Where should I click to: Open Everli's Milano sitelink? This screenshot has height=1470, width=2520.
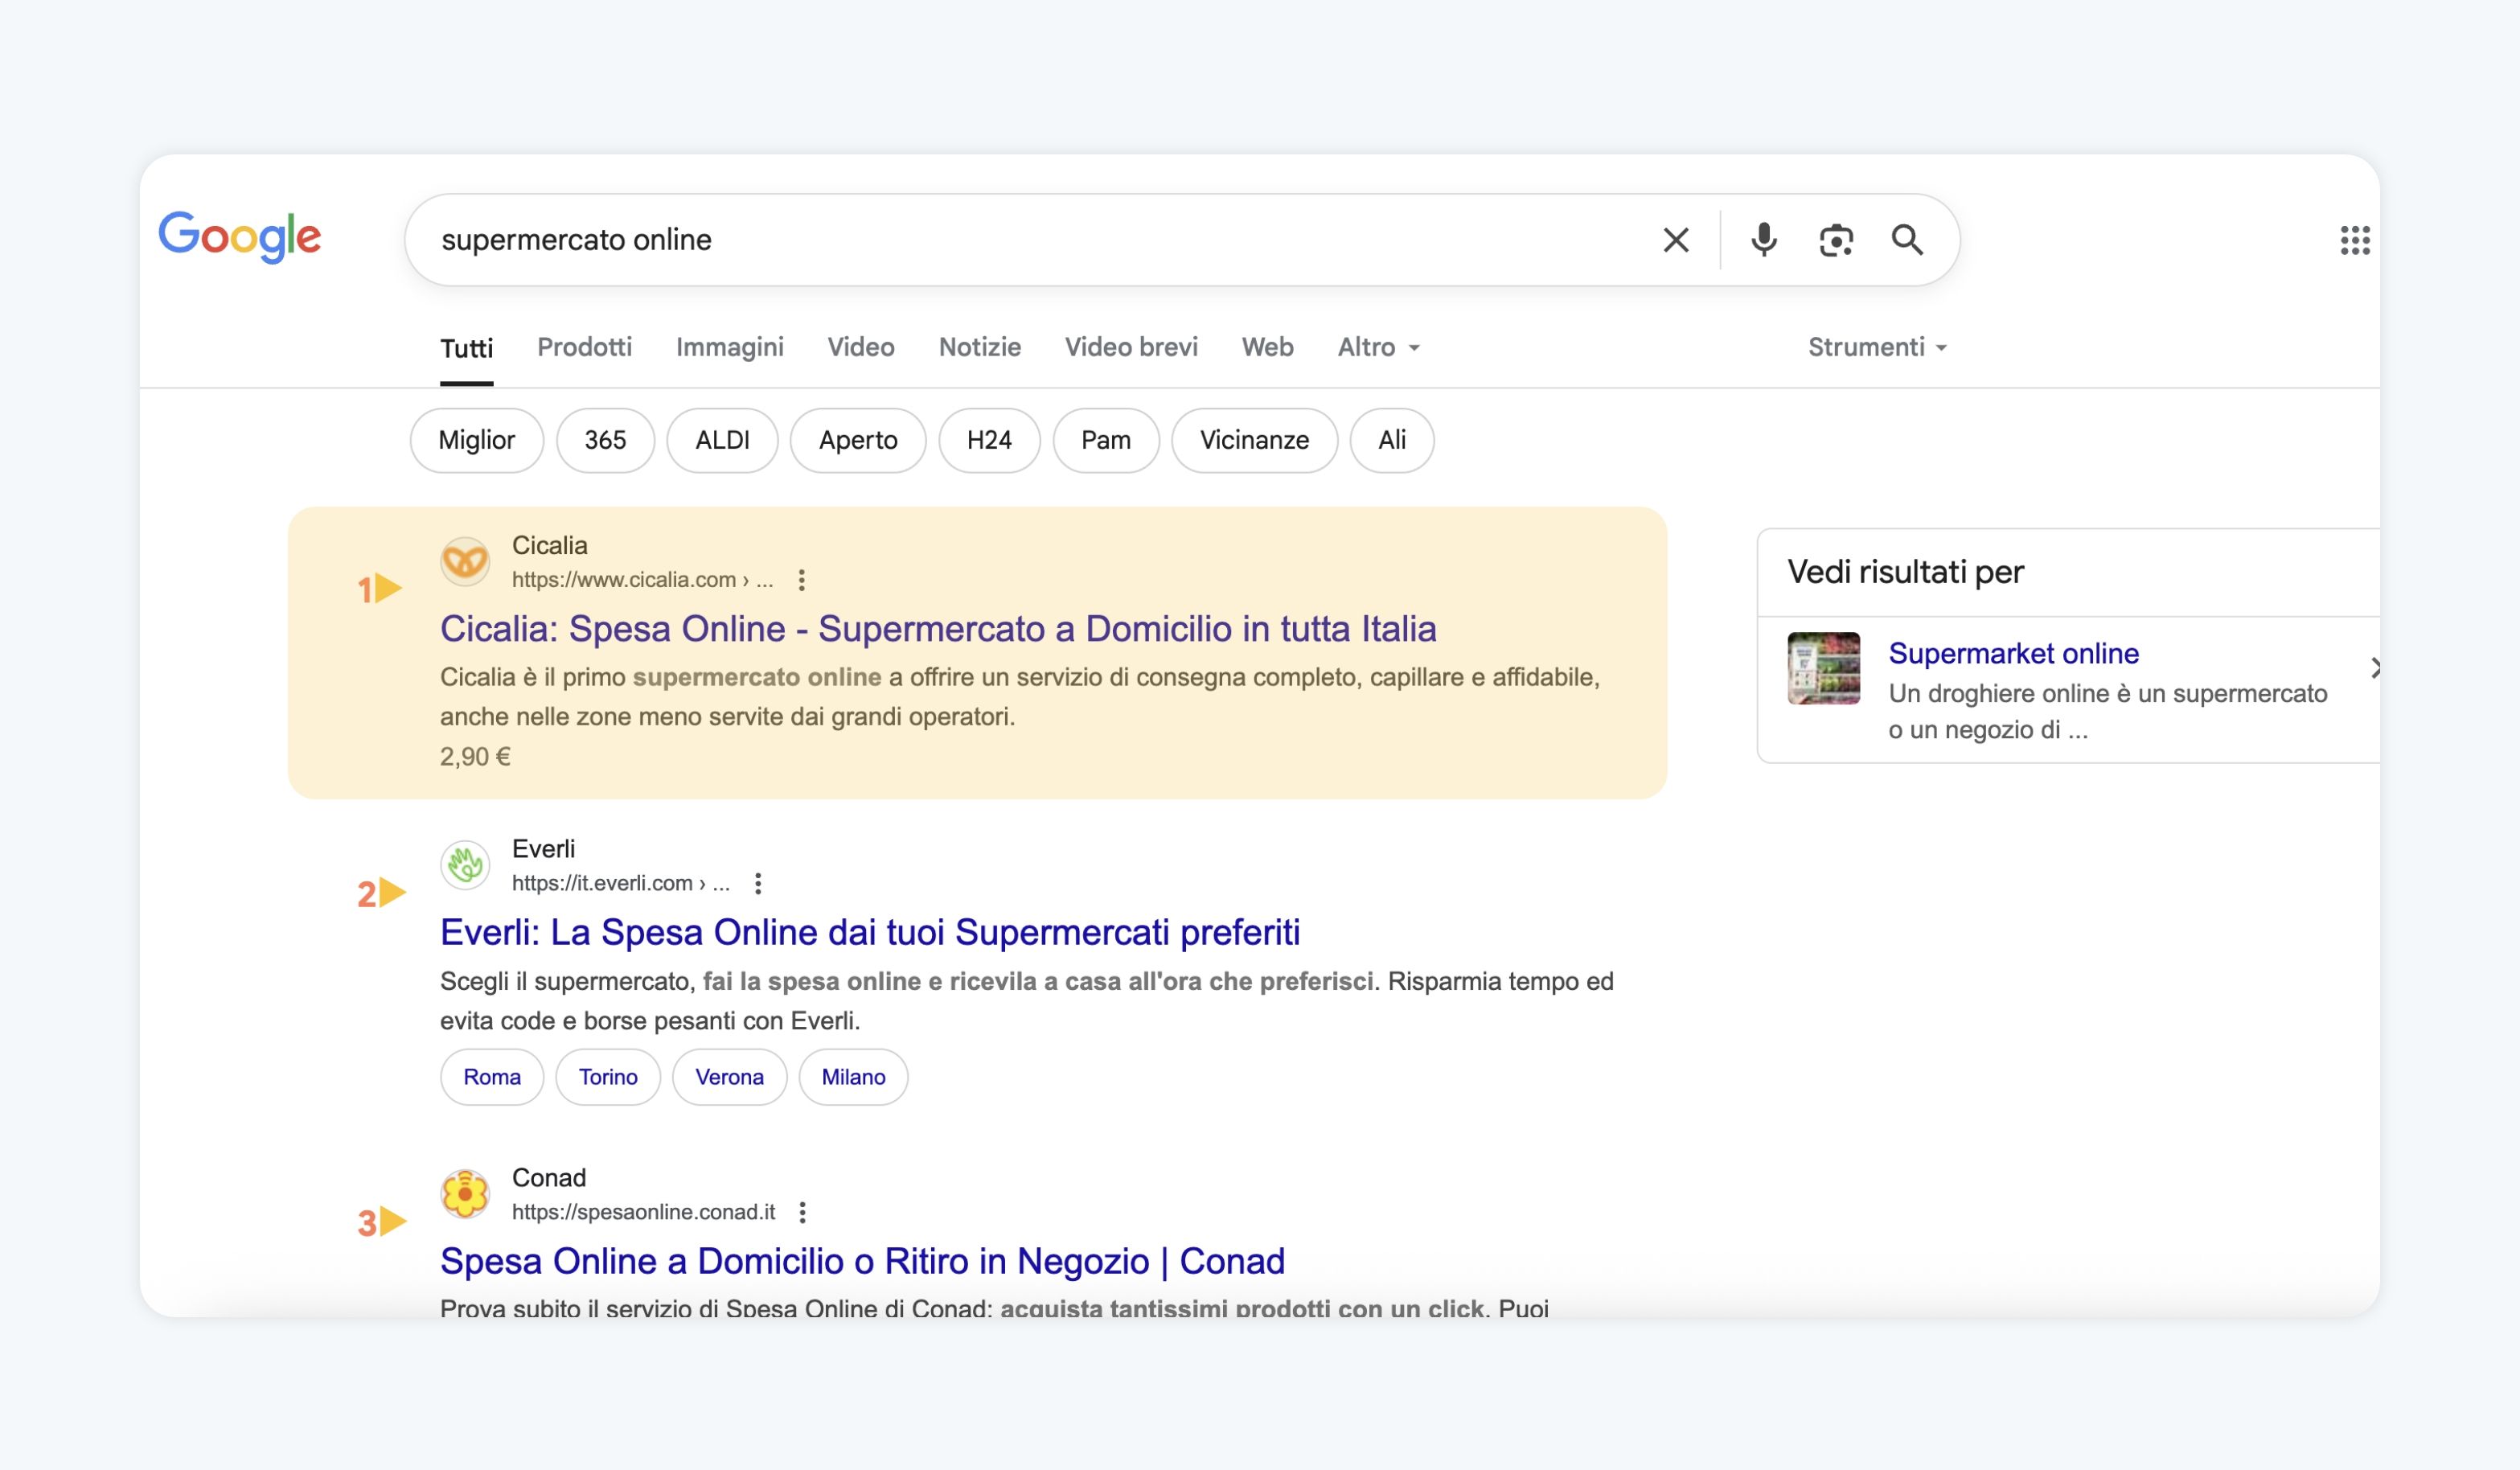point(853,1077)
